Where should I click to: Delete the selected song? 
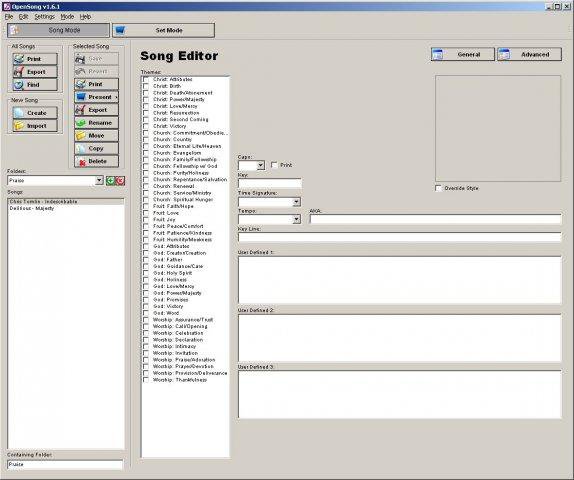97,161
